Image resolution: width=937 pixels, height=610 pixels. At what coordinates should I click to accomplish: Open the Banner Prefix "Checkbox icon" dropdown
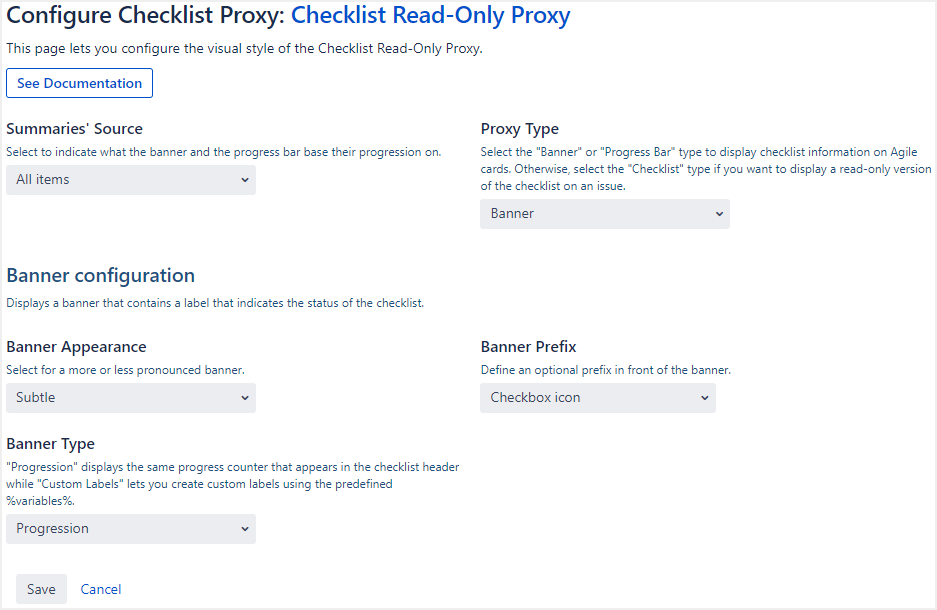pyautogui.click(x=597, y=398)
